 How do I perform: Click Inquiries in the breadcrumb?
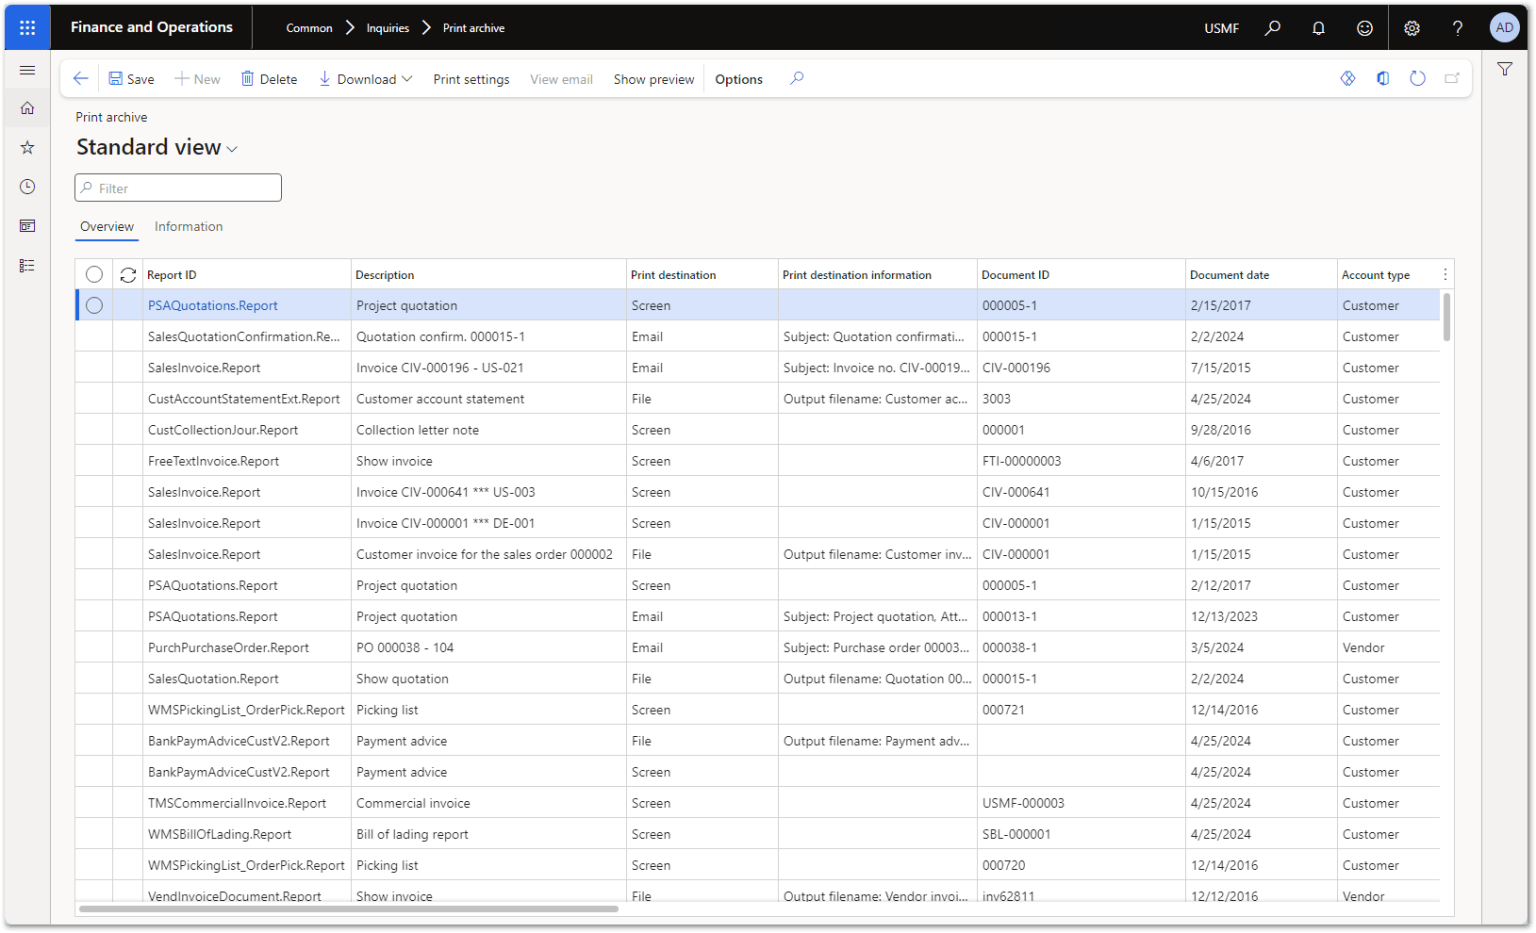coord(387,28)
